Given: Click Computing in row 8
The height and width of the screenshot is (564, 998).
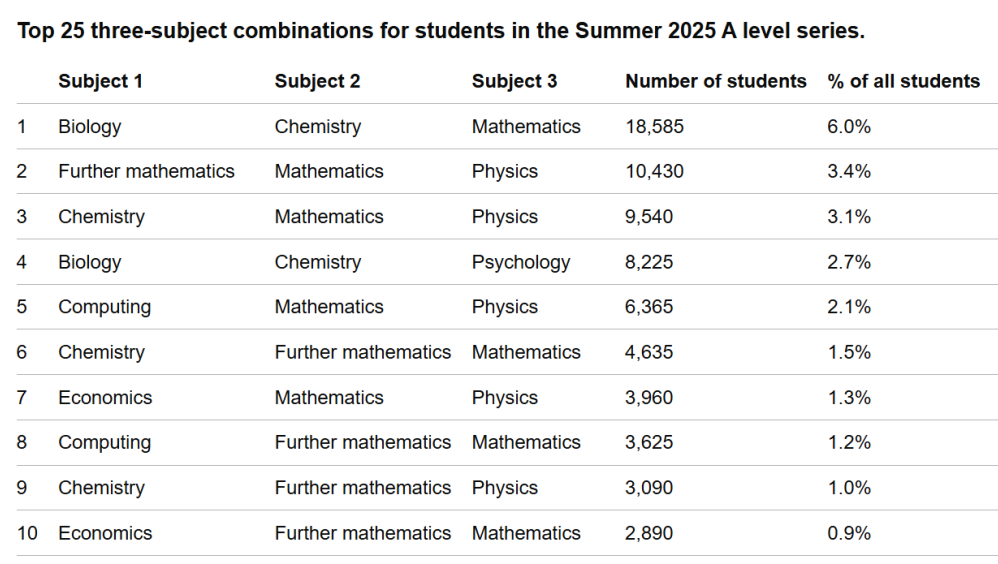Looking at the screenshot, I should 104,442.
